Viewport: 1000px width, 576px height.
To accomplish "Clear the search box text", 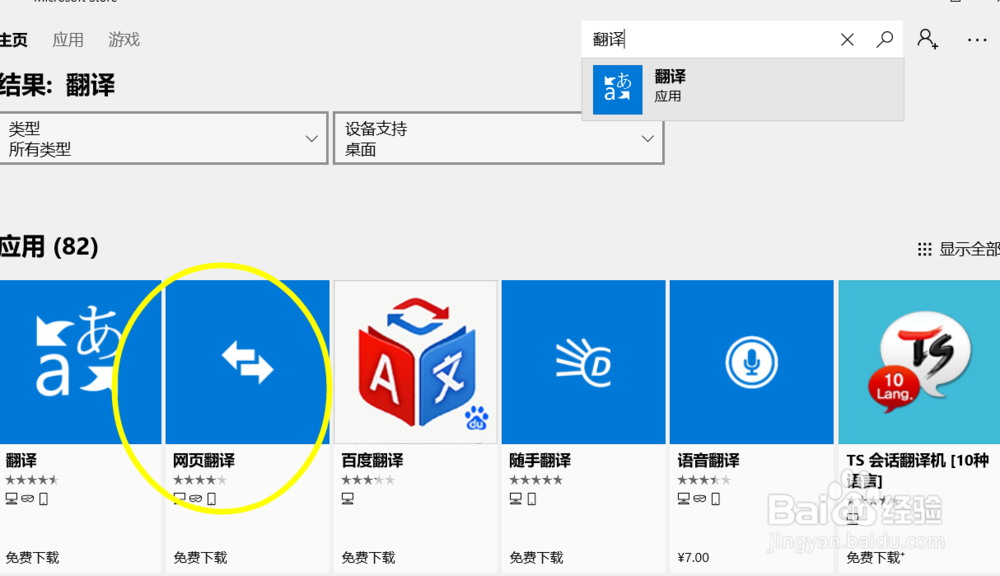I will click(x=847, y=40).
